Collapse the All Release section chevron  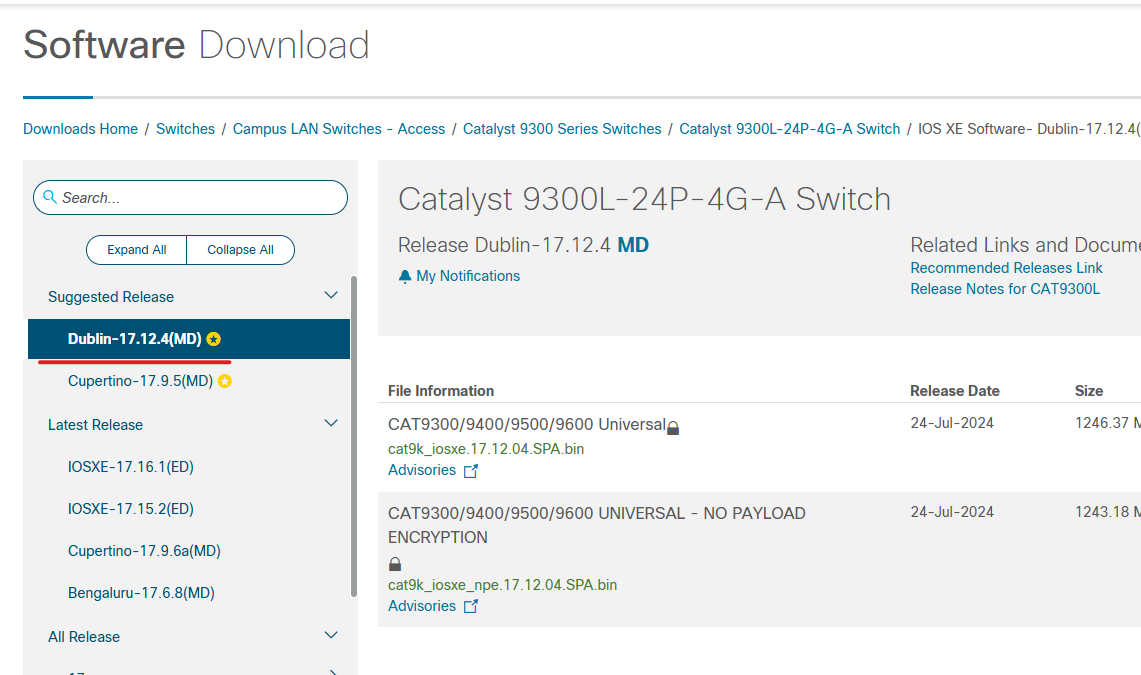pyautogui.click(x=331, y=635)
